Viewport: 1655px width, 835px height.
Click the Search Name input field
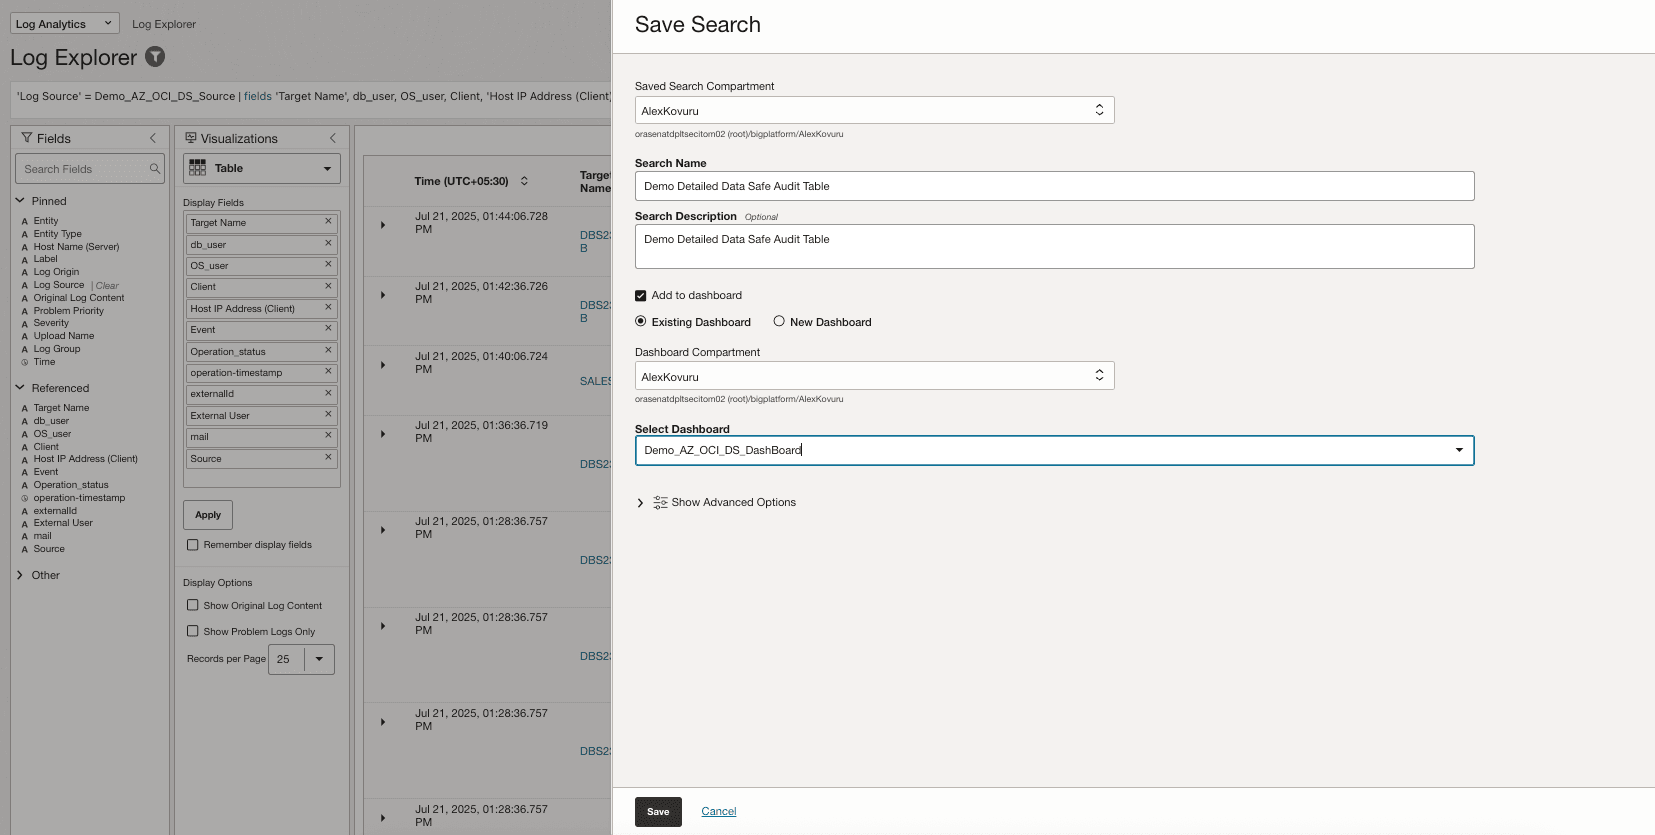[x=1054, y=186]
